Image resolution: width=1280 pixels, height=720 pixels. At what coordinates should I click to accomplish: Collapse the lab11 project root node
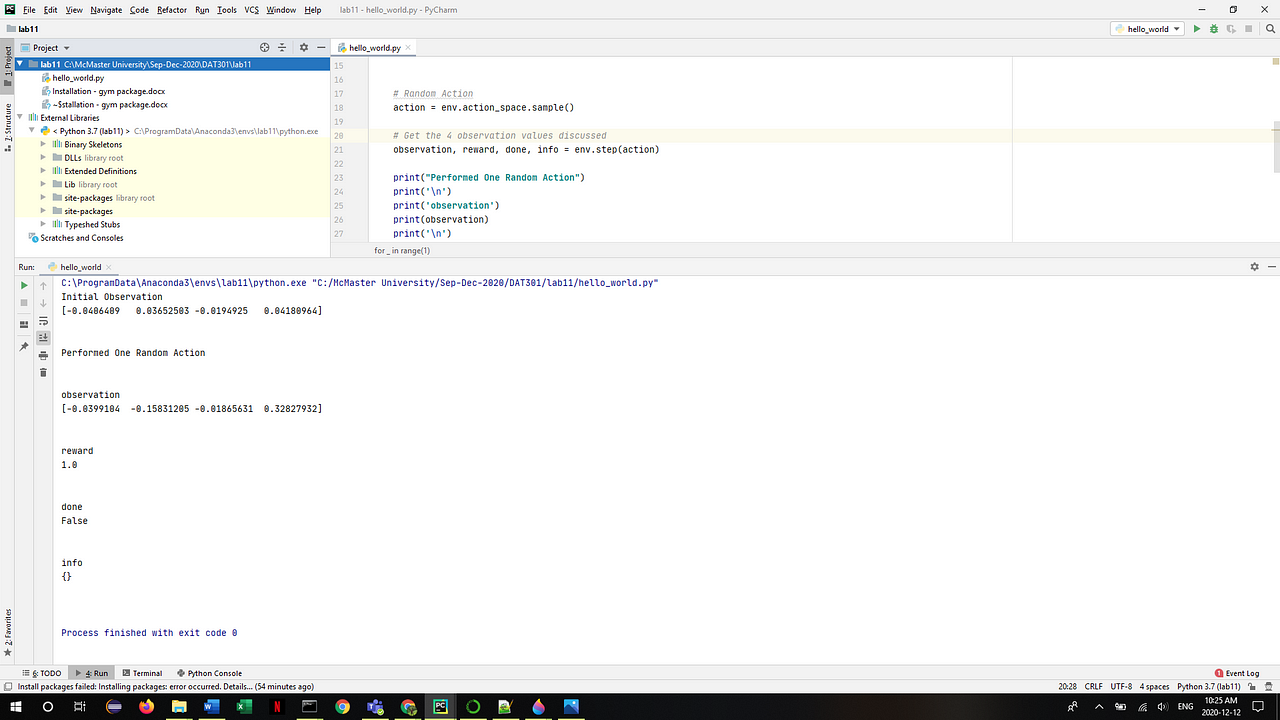click(x=22, y=64)
